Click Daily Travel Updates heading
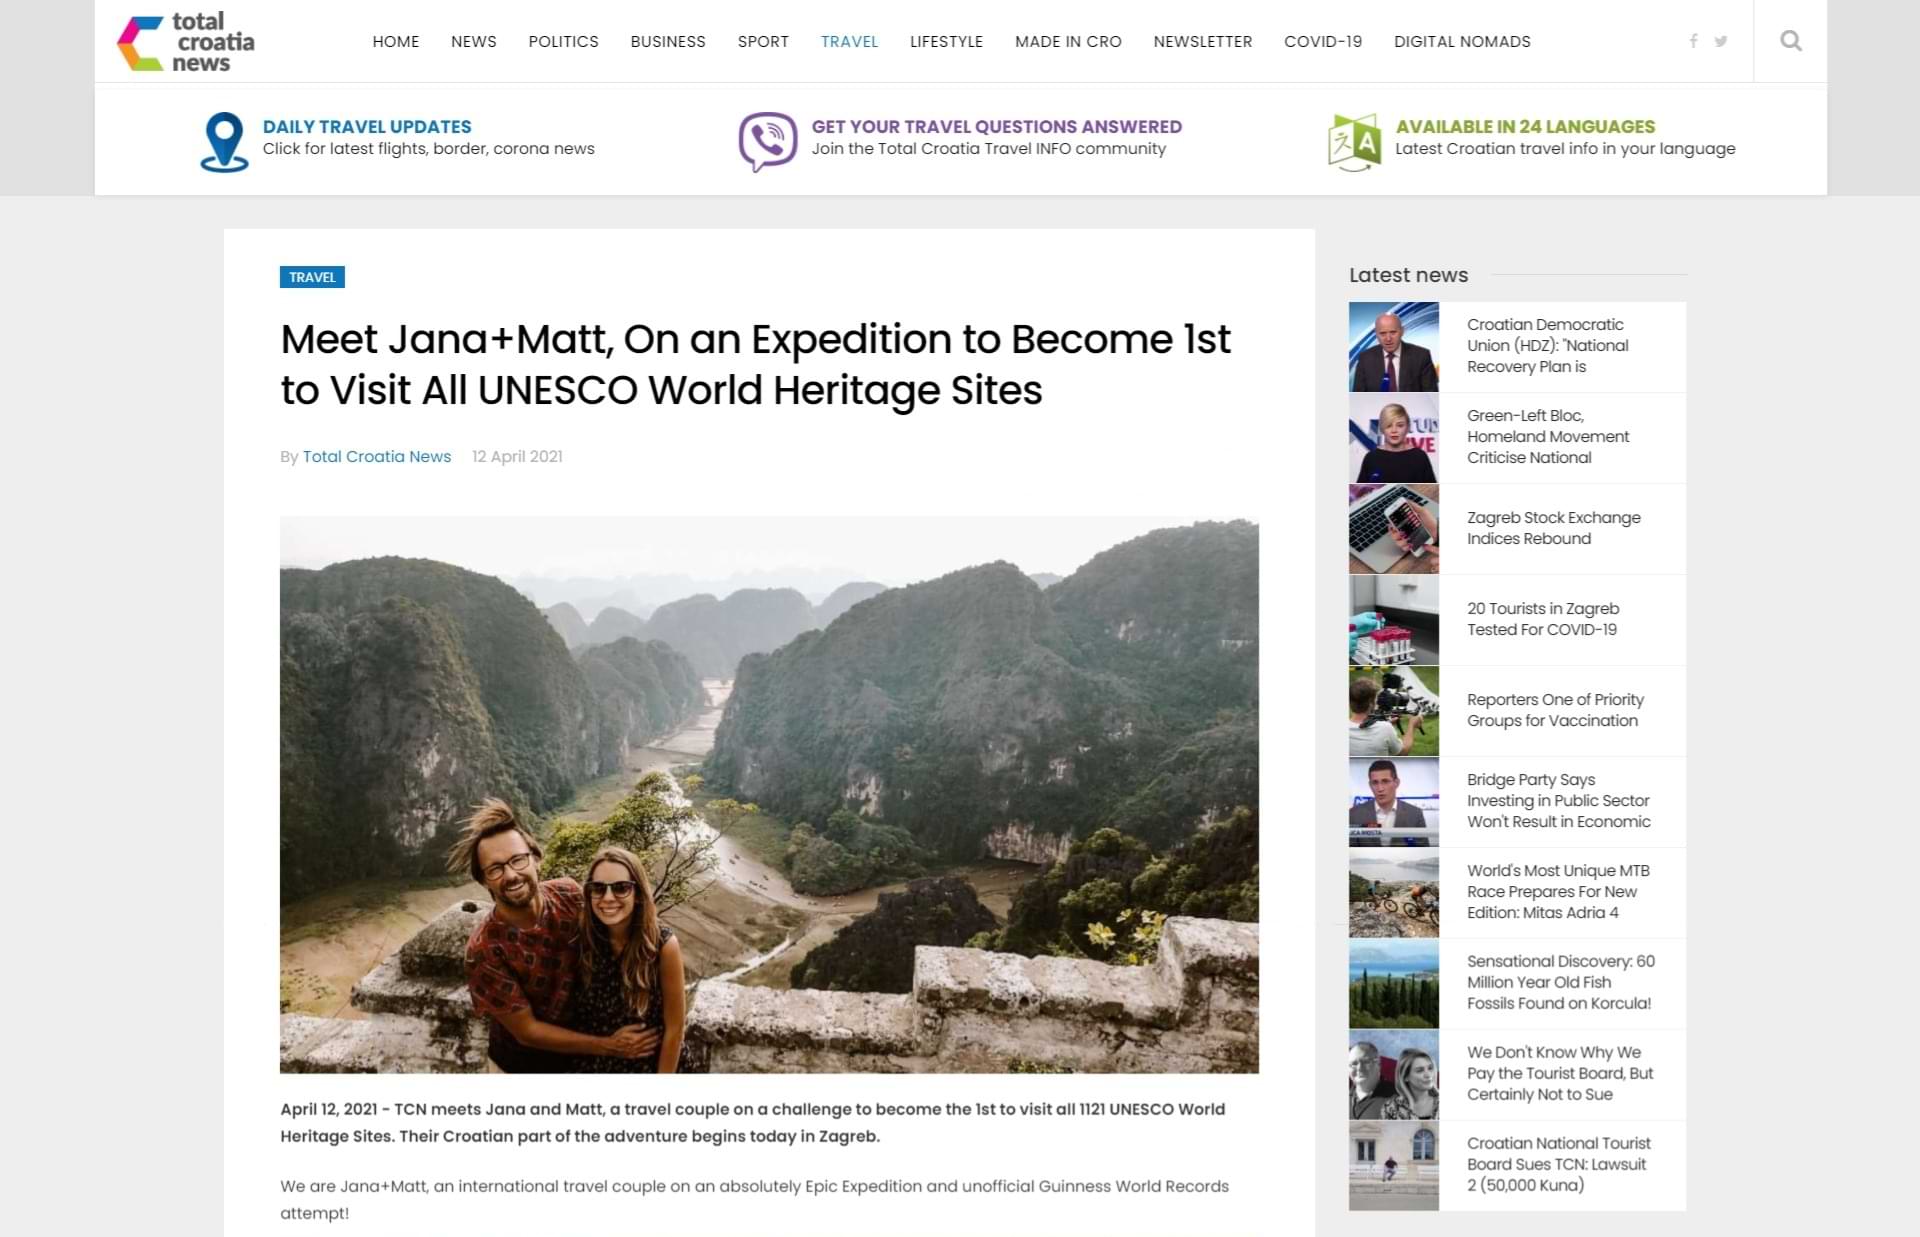1920x1237 pixels. tap(366, 127)
